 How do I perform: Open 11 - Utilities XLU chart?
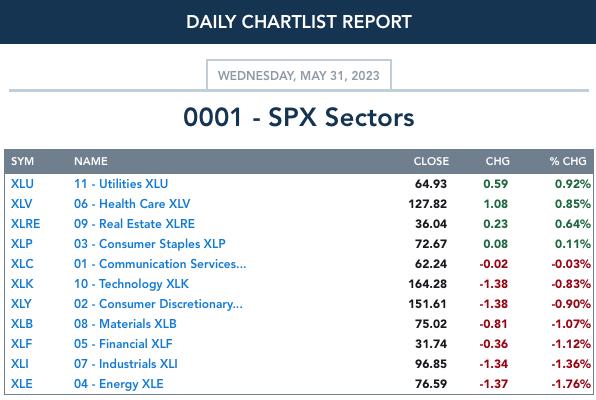coord(121,184)
